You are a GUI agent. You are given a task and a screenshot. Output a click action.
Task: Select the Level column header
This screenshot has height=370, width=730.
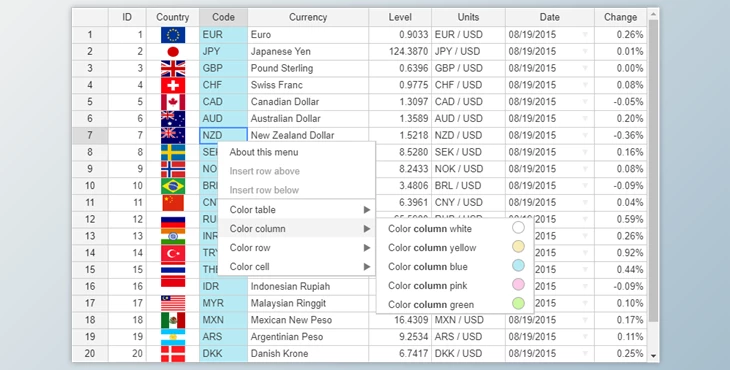pos(400,17)
